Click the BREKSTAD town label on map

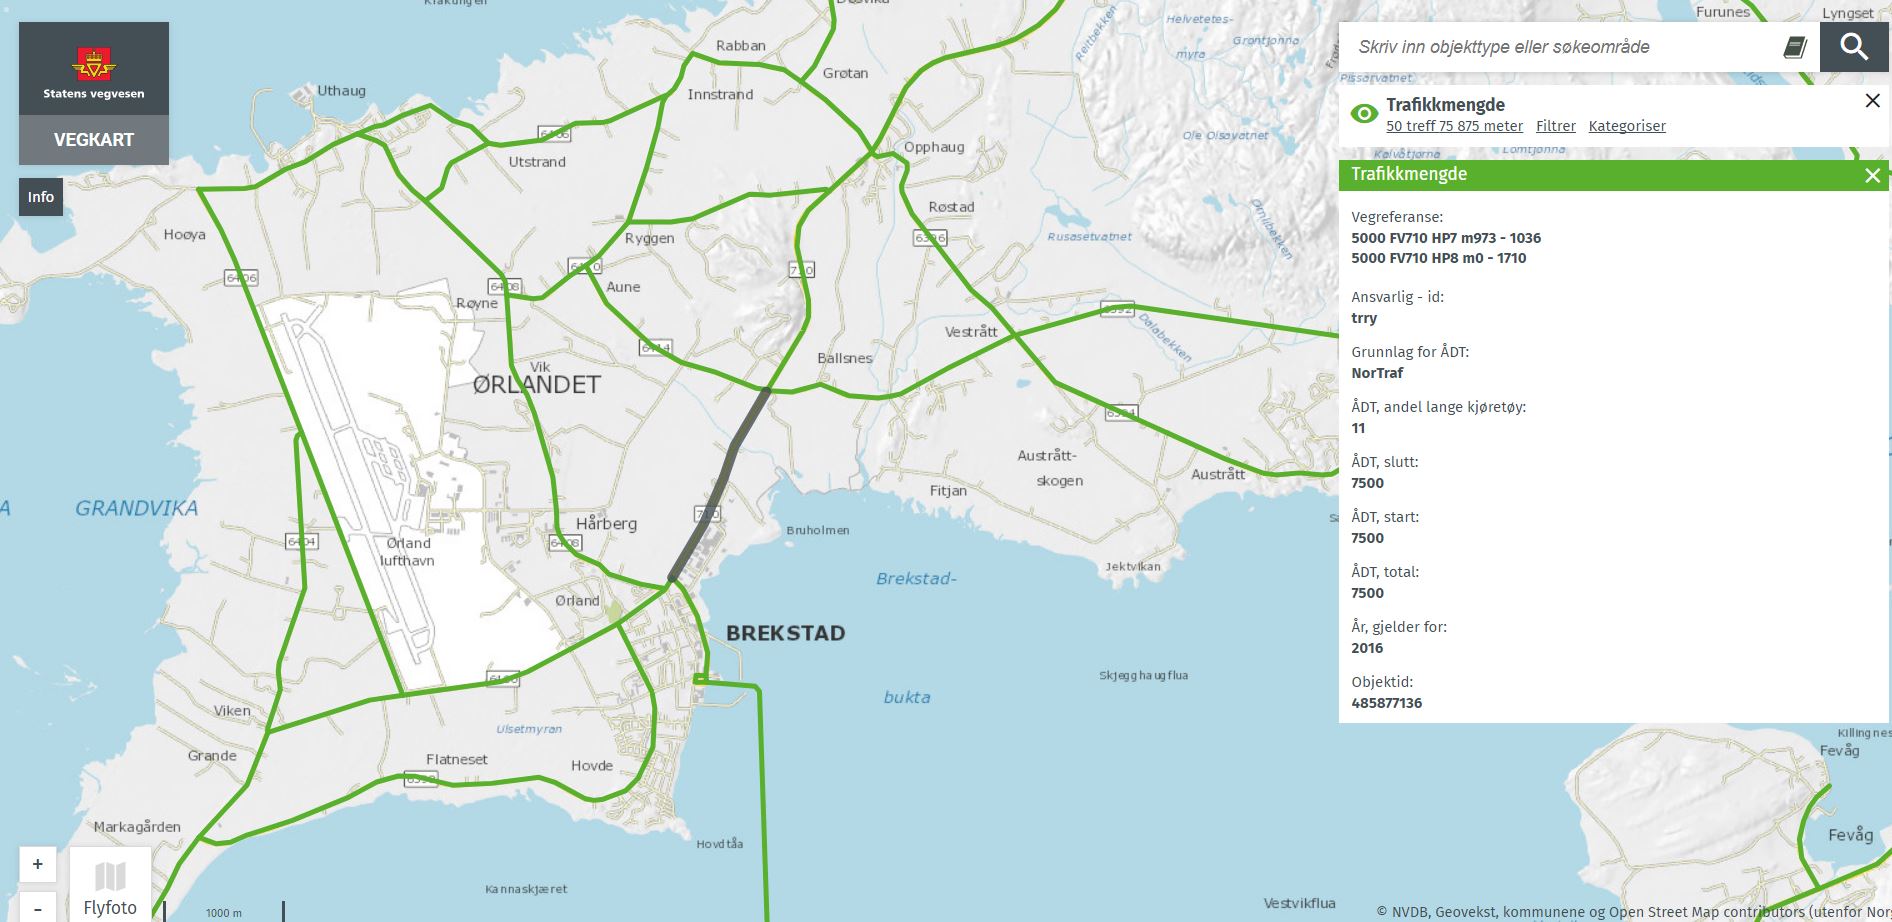click(x=785, y=633)
